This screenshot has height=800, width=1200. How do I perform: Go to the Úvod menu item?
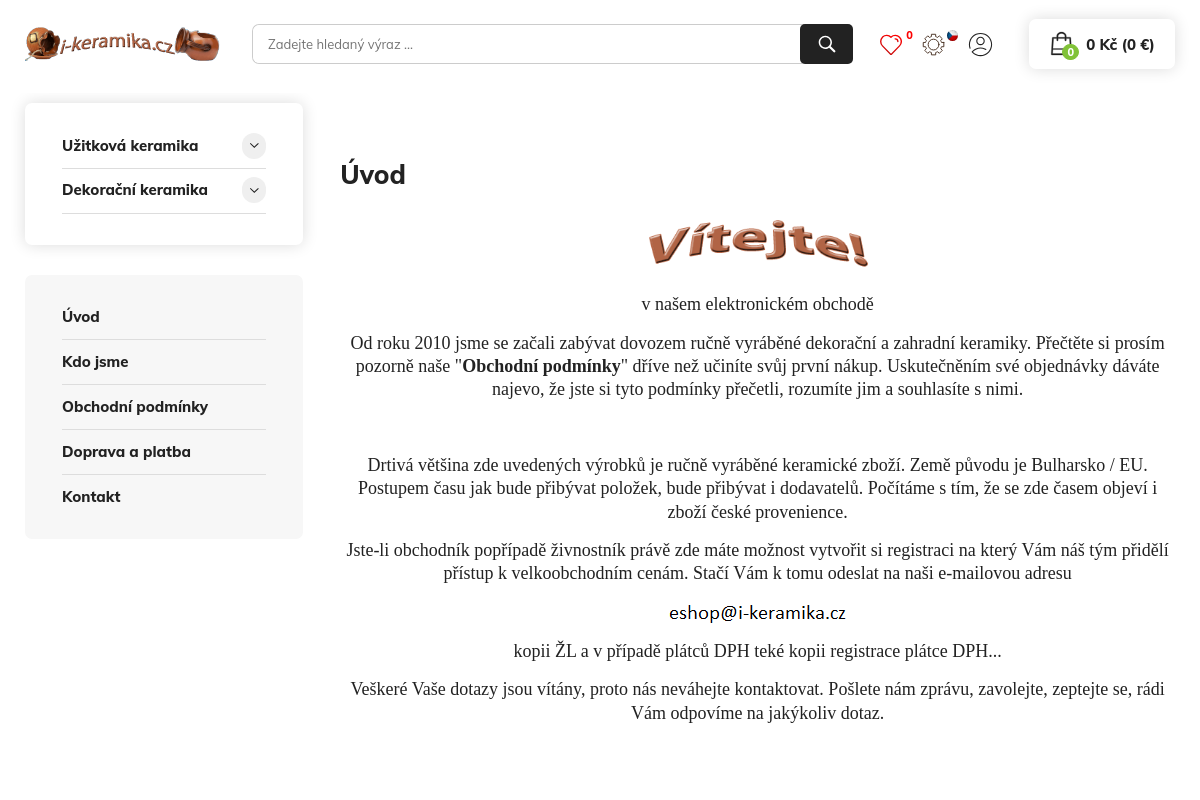pyautogui.click(x=81, y=317)
